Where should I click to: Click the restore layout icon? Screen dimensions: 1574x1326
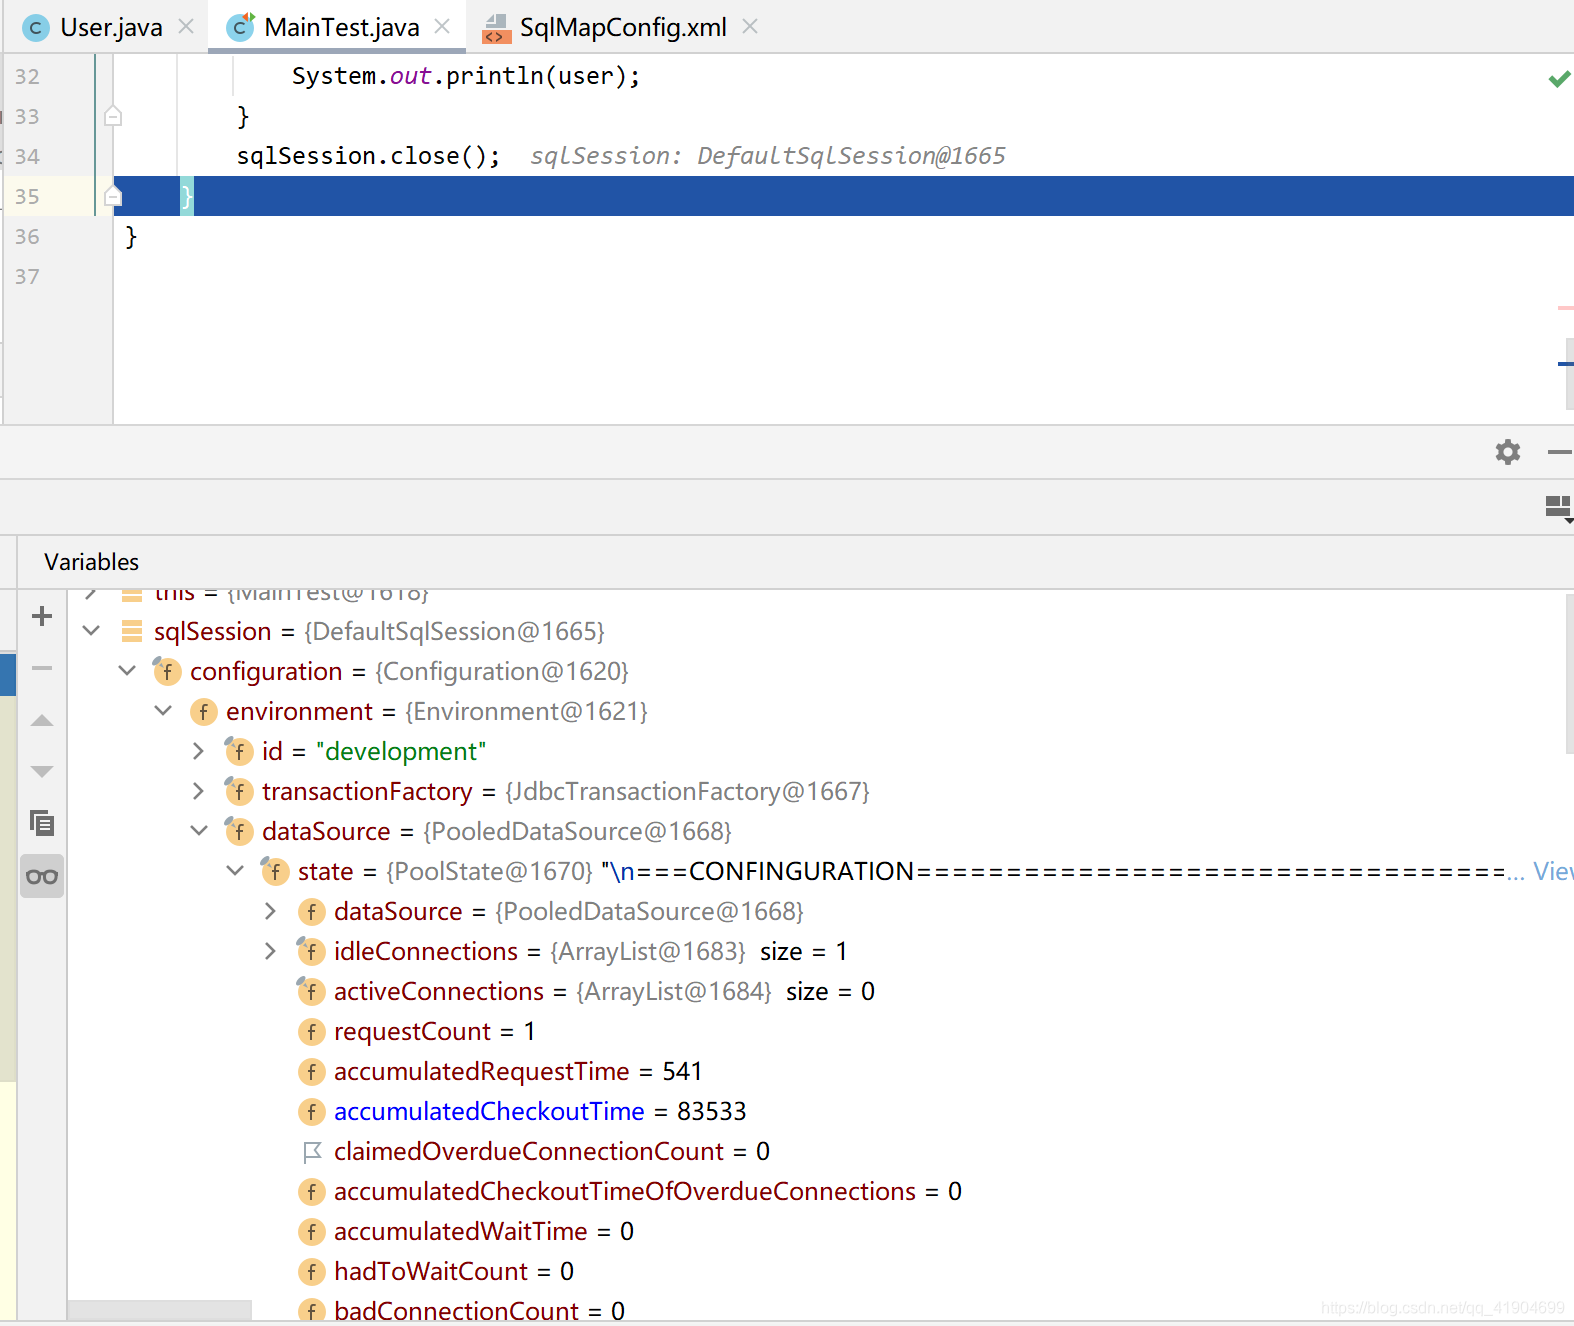click(1558, 508)
